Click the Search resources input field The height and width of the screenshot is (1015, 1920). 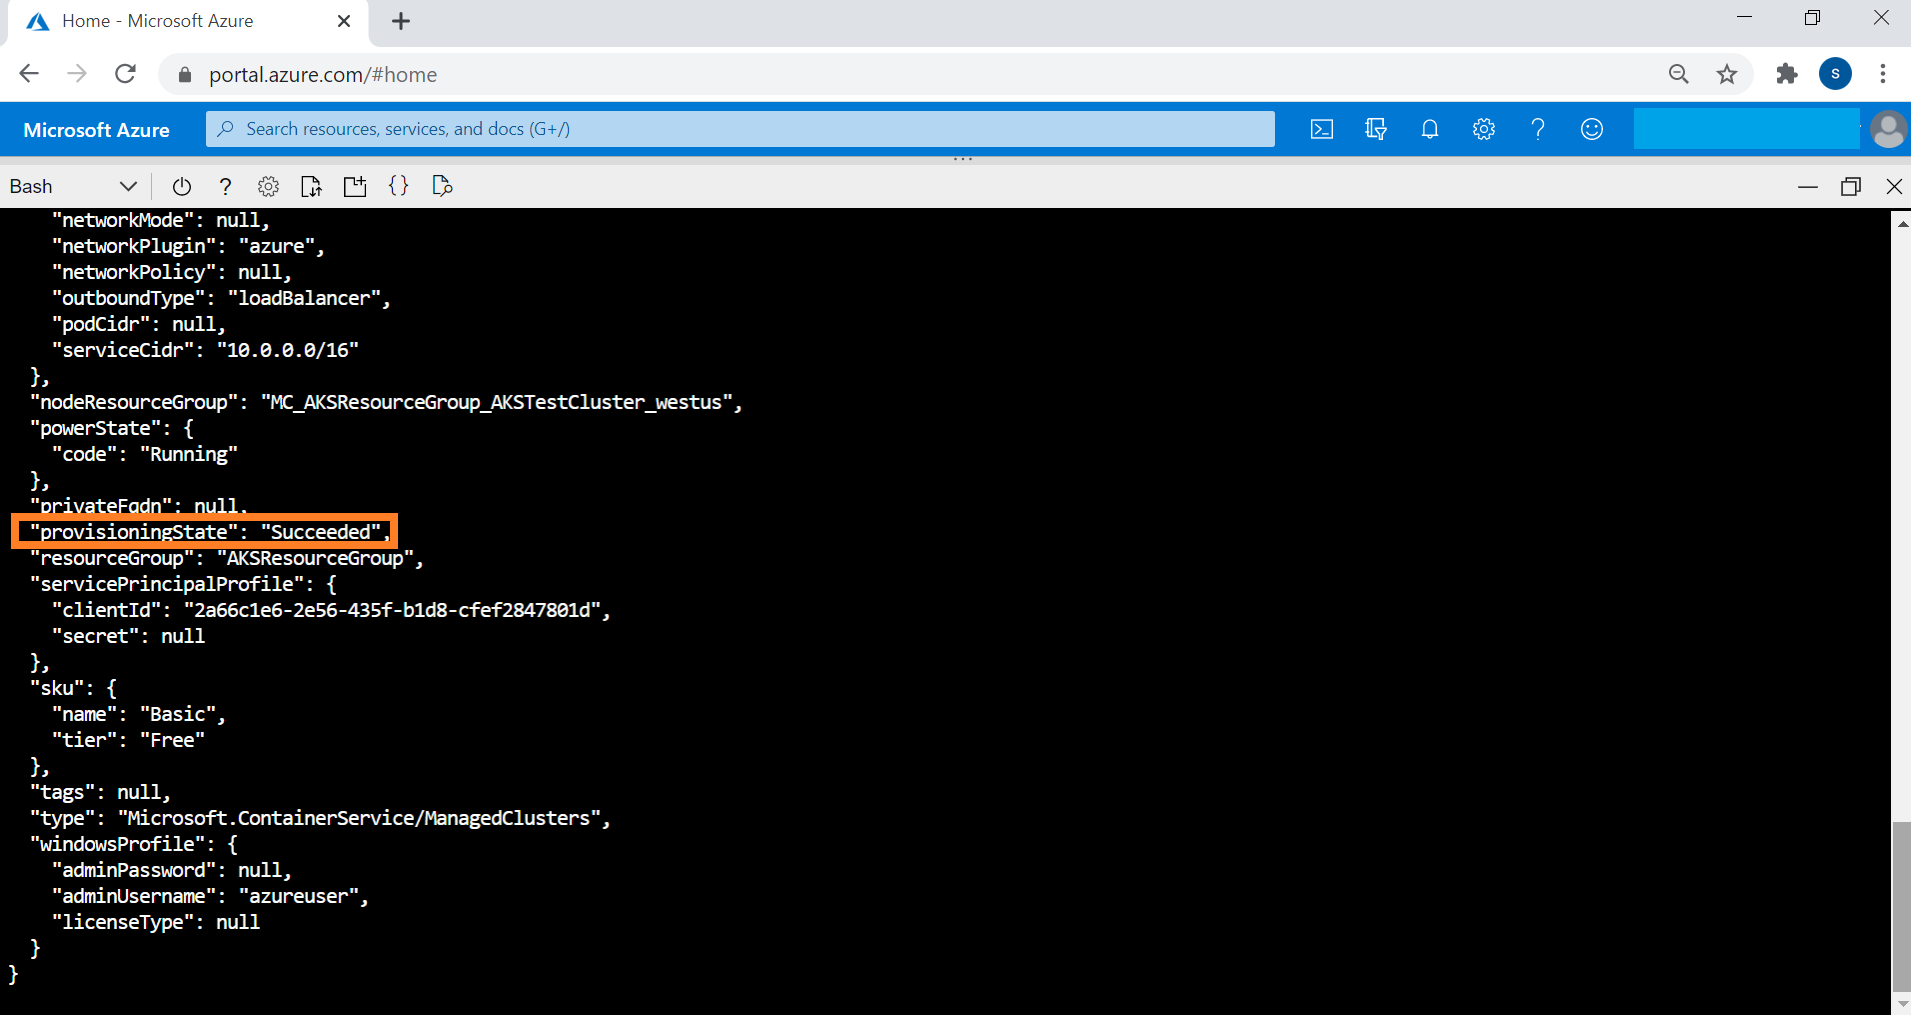[740, 129]
